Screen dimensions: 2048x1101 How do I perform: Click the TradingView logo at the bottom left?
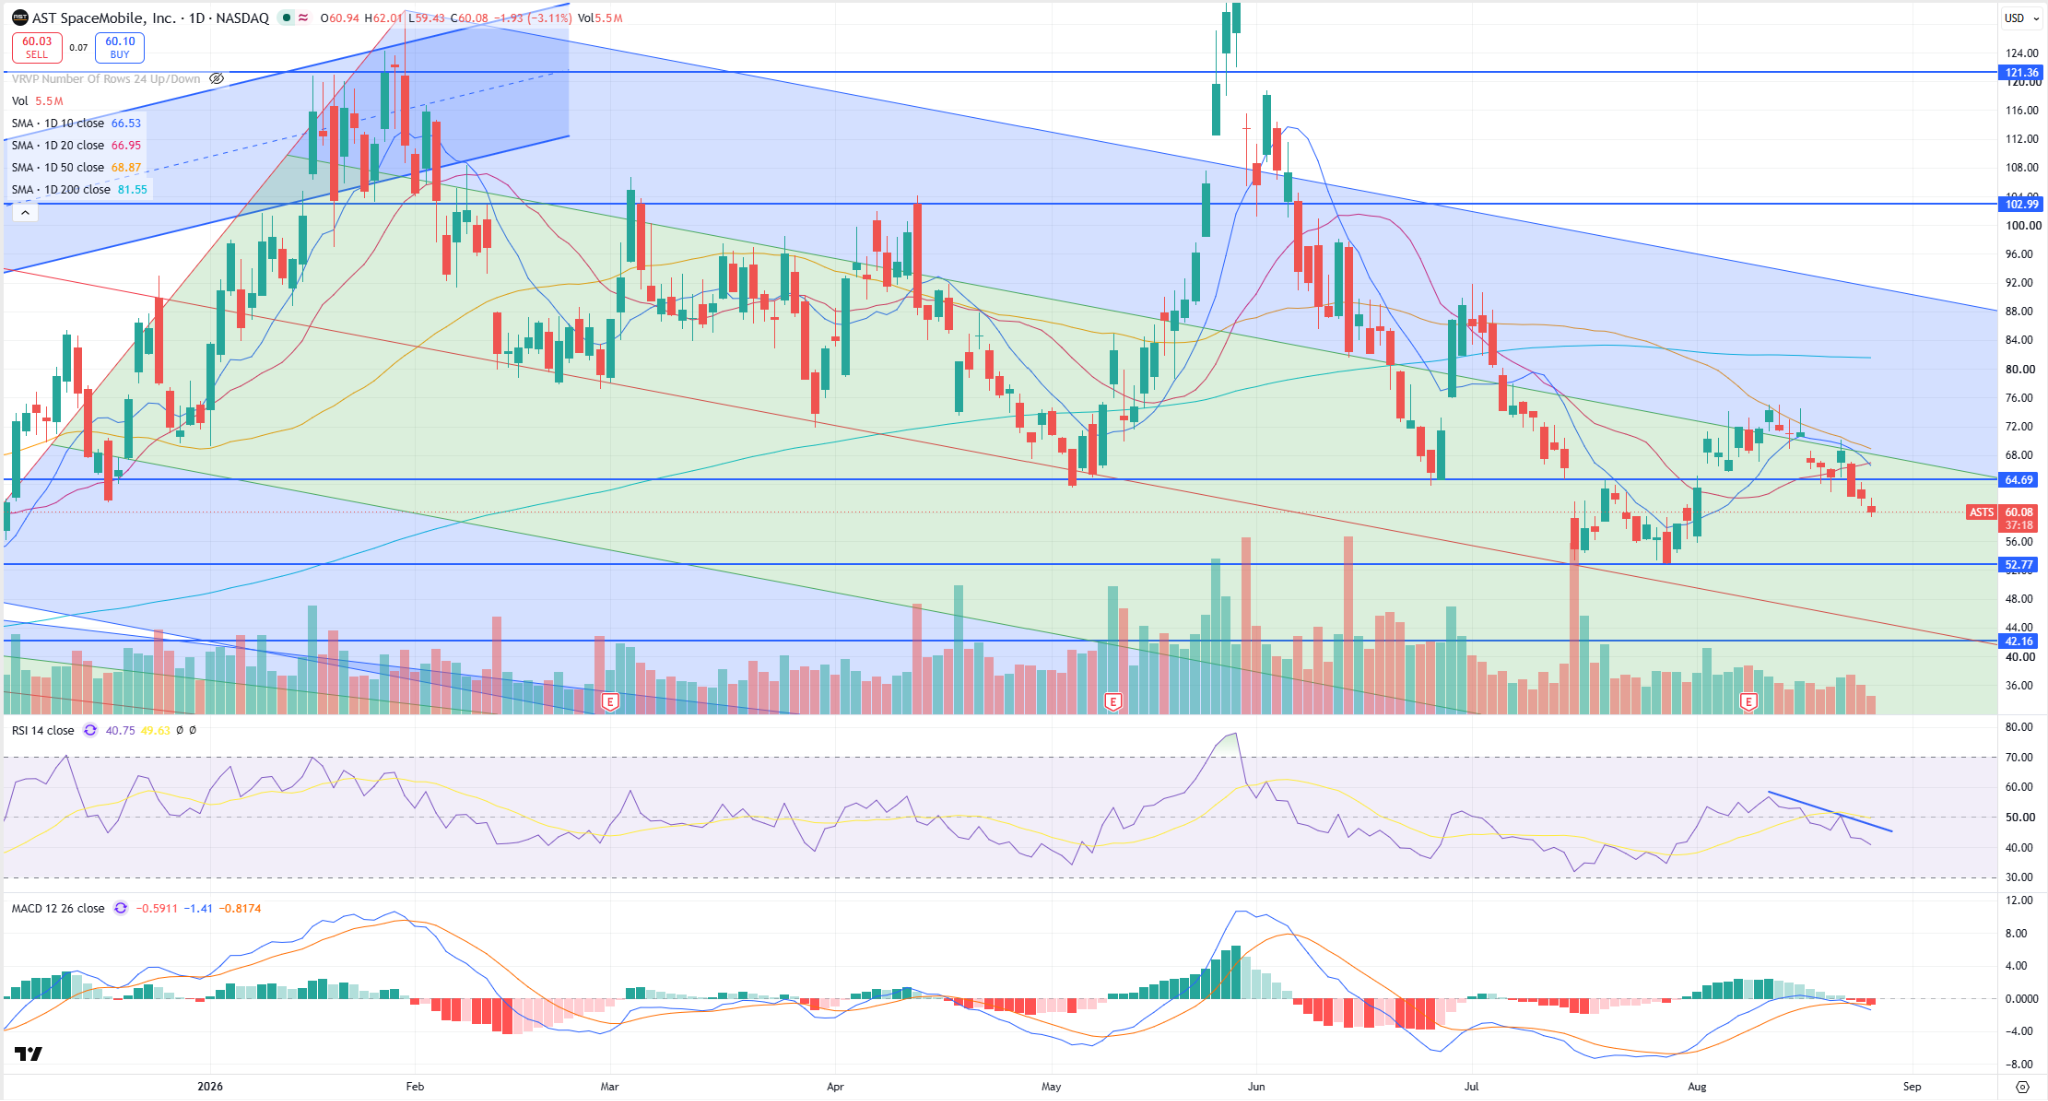click(28, 1054)
